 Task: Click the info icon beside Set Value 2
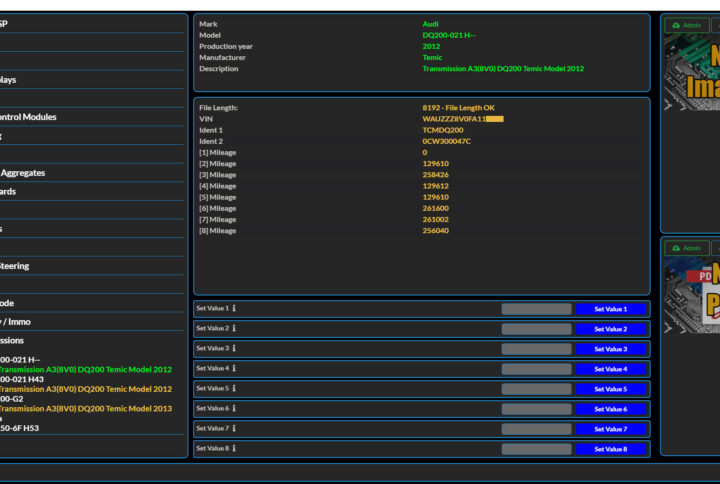coord(234,329)
